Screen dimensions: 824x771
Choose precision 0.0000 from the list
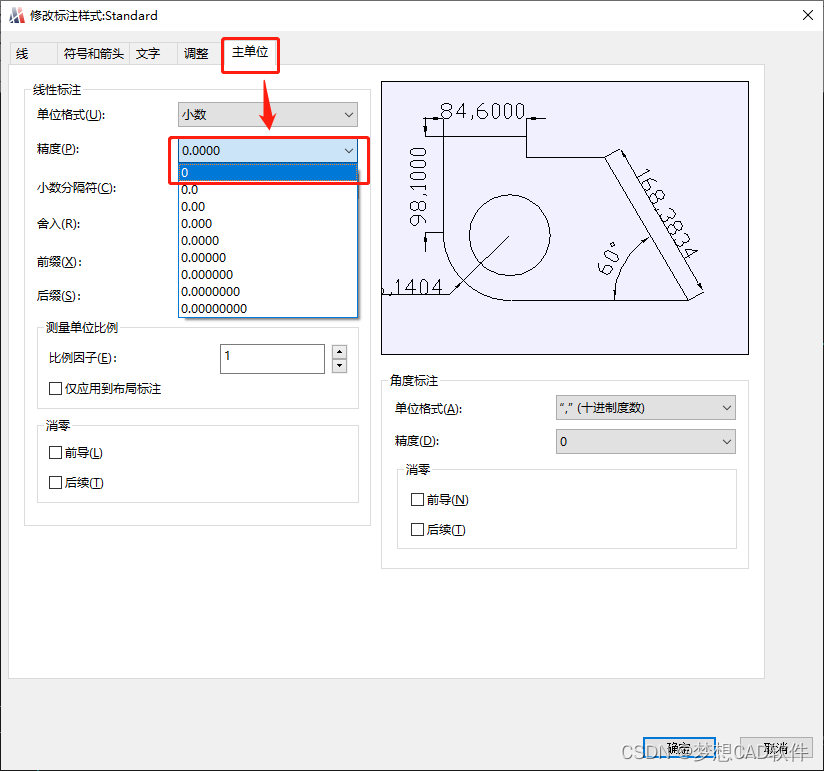tap(267, 241)
